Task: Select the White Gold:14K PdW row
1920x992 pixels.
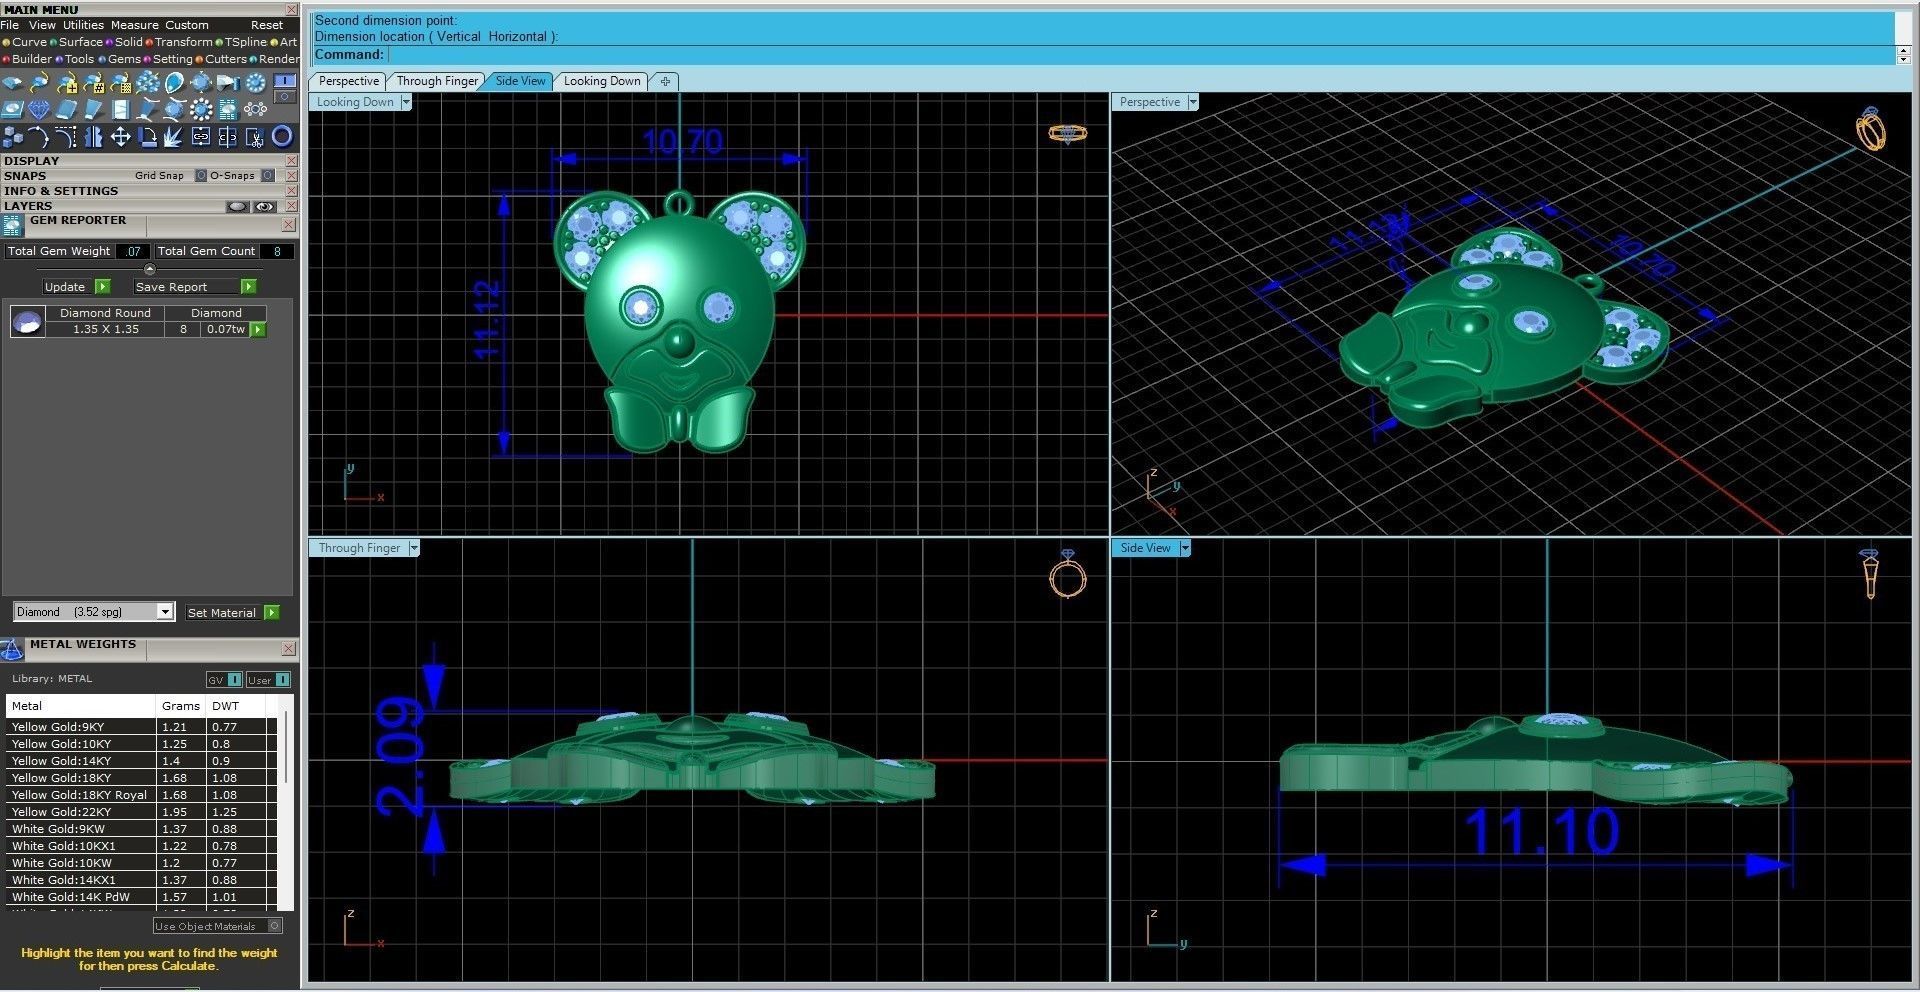Action: [x=140, y=896]
